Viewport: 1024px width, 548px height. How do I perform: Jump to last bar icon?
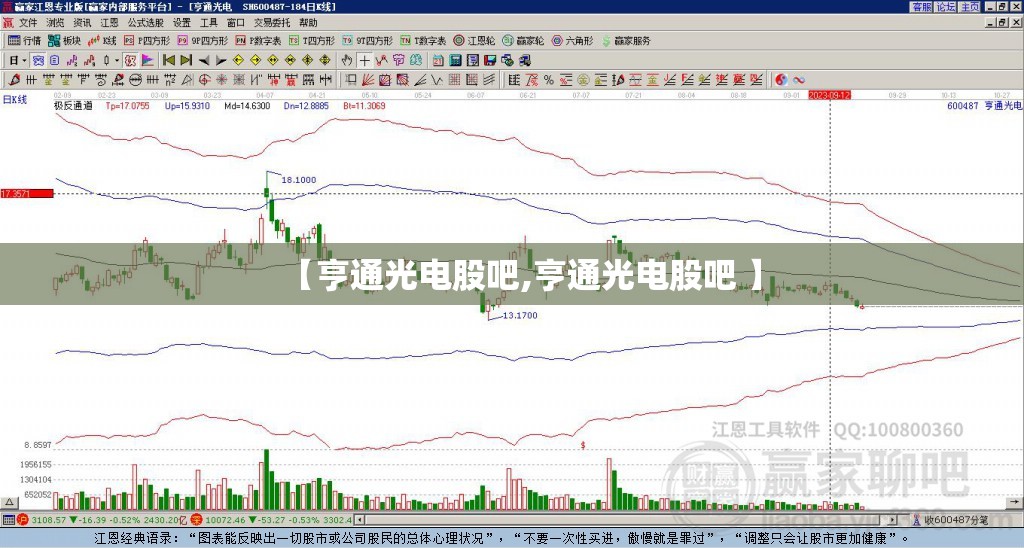coord(186,61)
